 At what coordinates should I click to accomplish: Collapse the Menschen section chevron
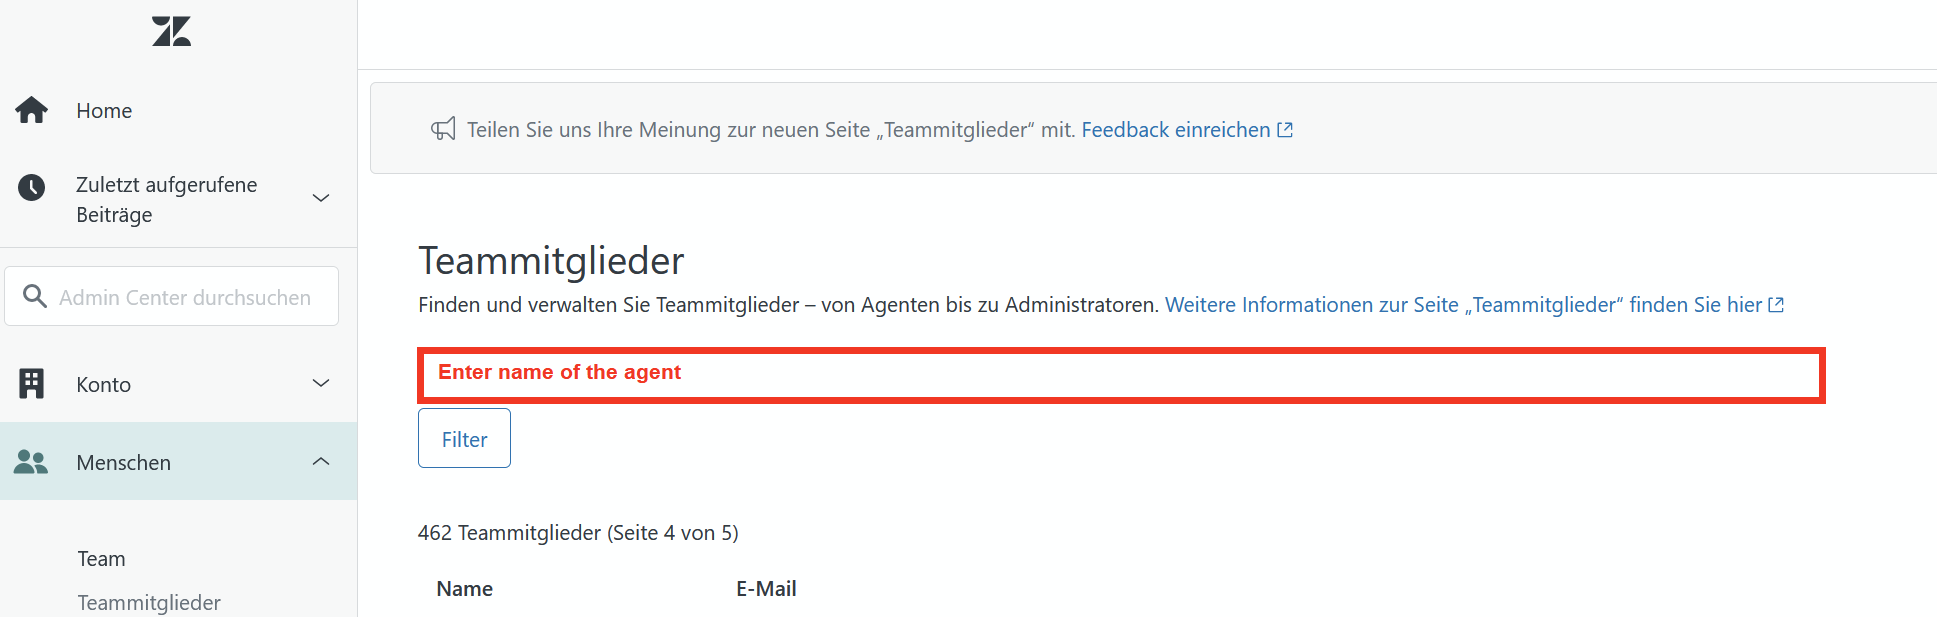click(321, 461)
